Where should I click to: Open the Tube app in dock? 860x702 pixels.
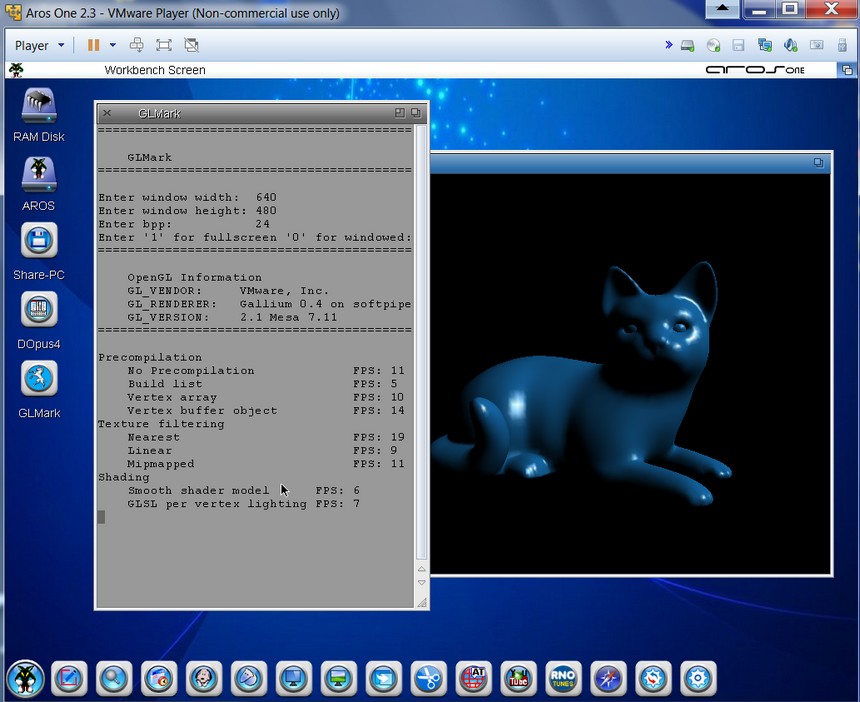518,678
